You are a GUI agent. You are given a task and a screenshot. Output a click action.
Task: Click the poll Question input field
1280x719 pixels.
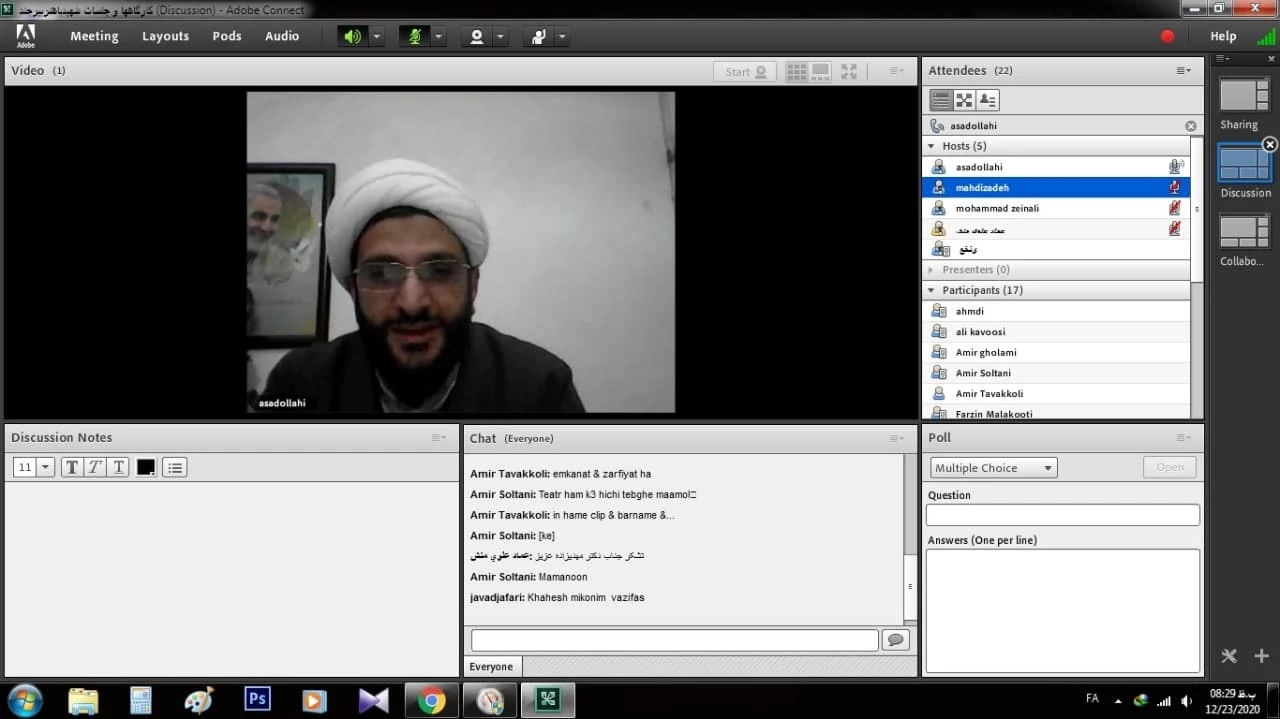point(1062,515)
